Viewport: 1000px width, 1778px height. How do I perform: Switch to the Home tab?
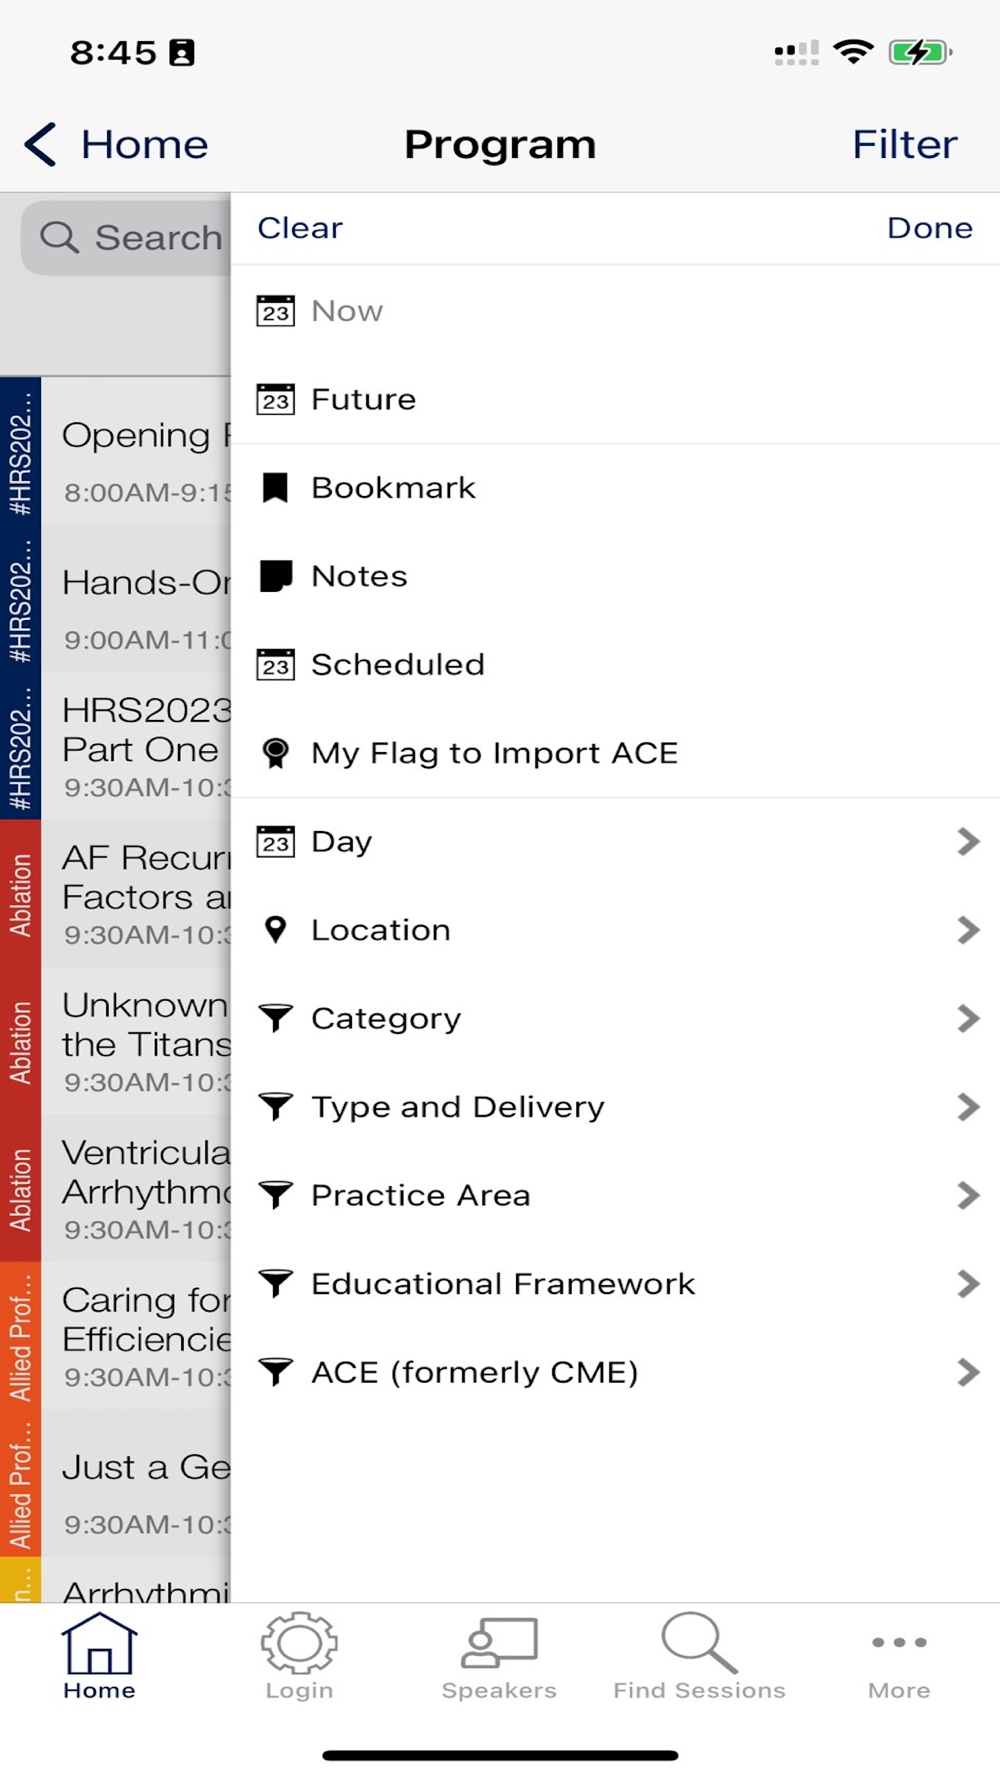pyautogui.click(x=99, y=1657)
